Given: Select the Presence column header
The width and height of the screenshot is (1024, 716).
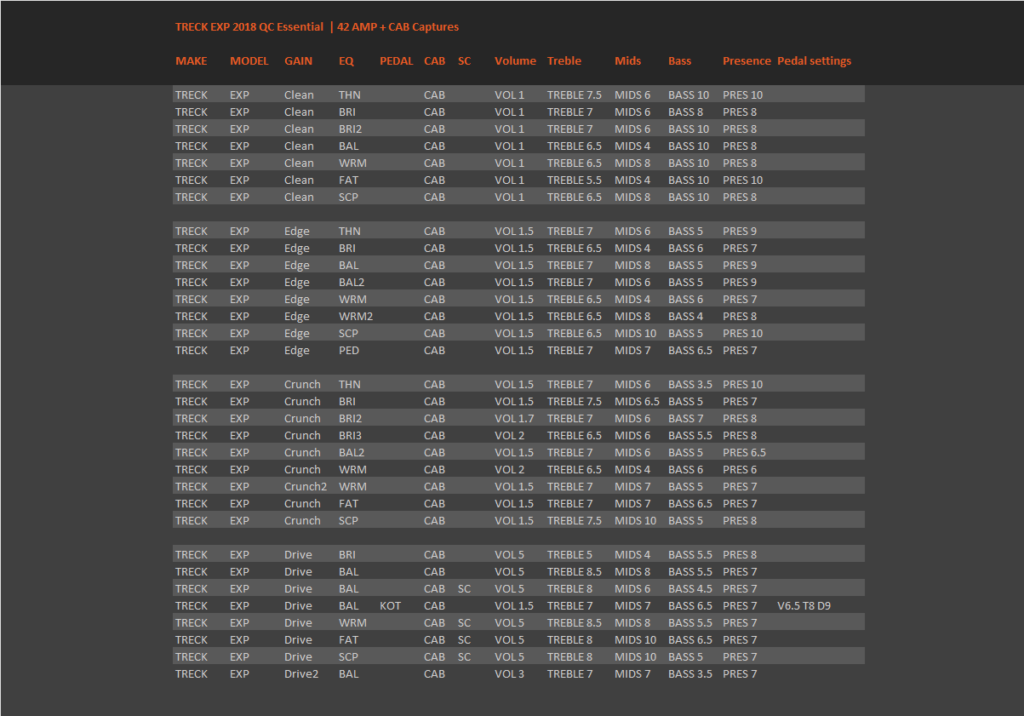Looking at the screenshot, I should (x=746, y=61).
